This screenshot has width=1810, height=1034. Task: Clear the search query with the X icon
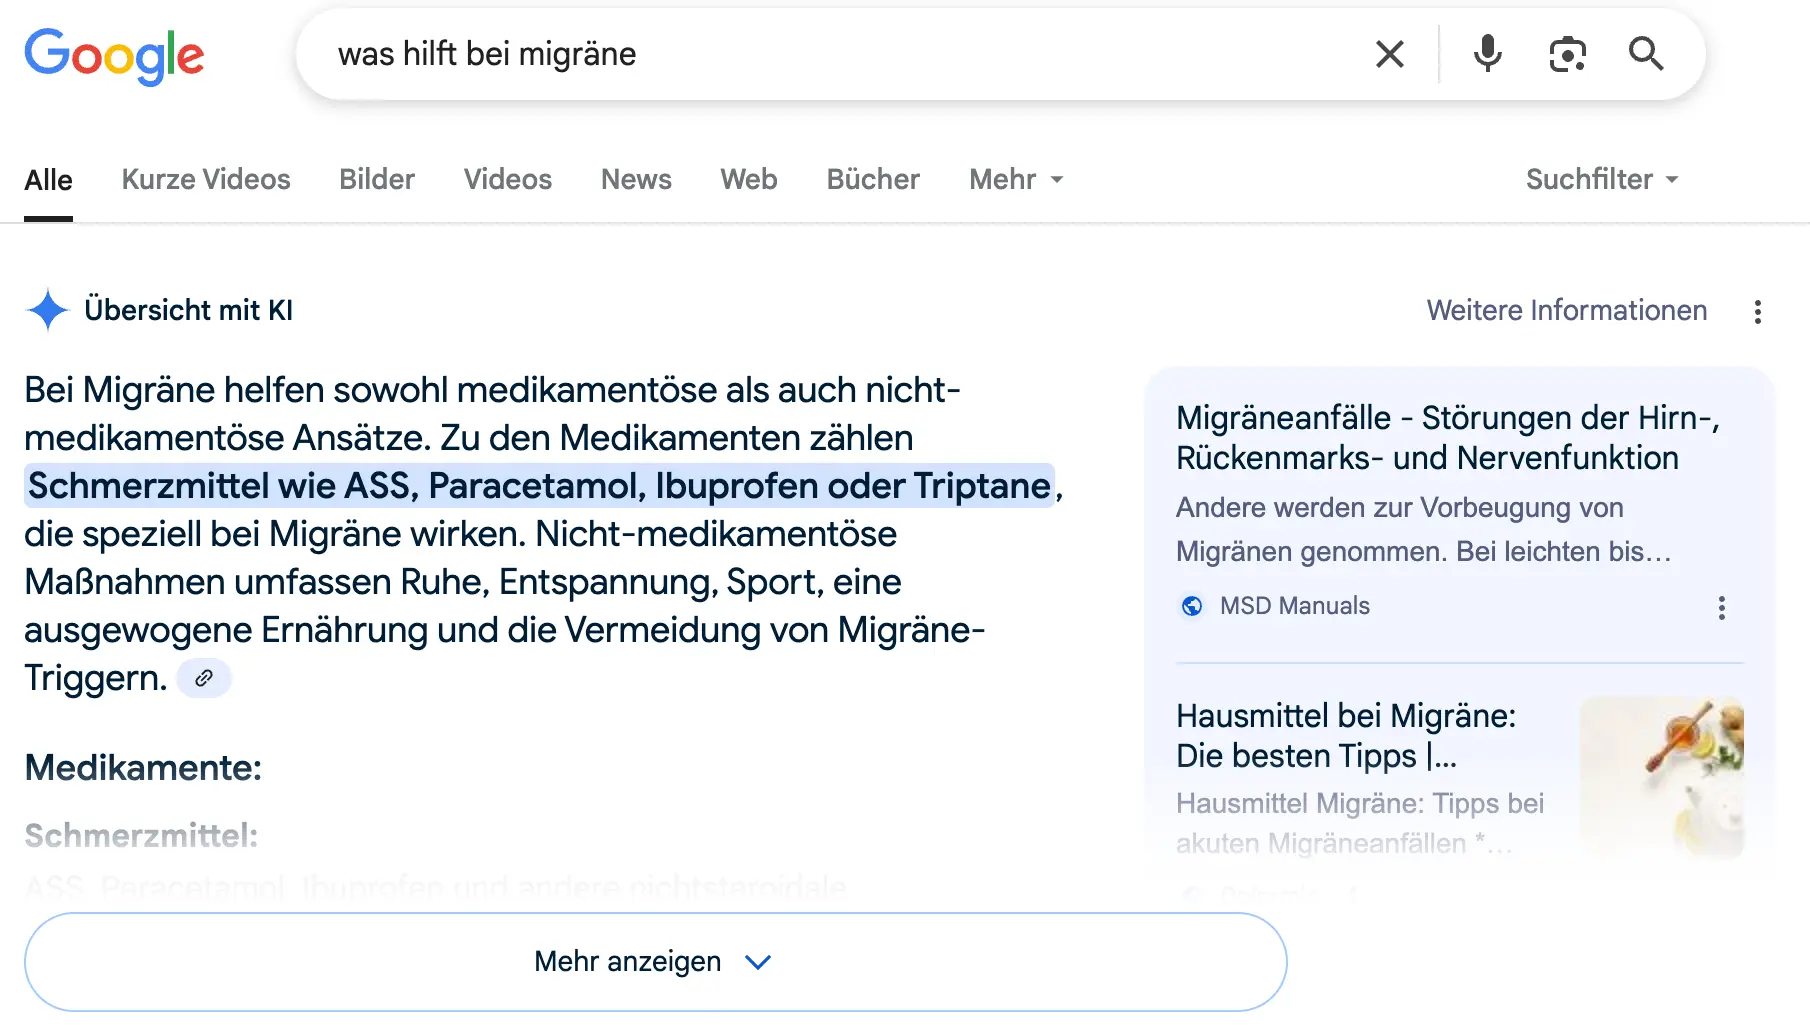click(x=1390, y=54)
